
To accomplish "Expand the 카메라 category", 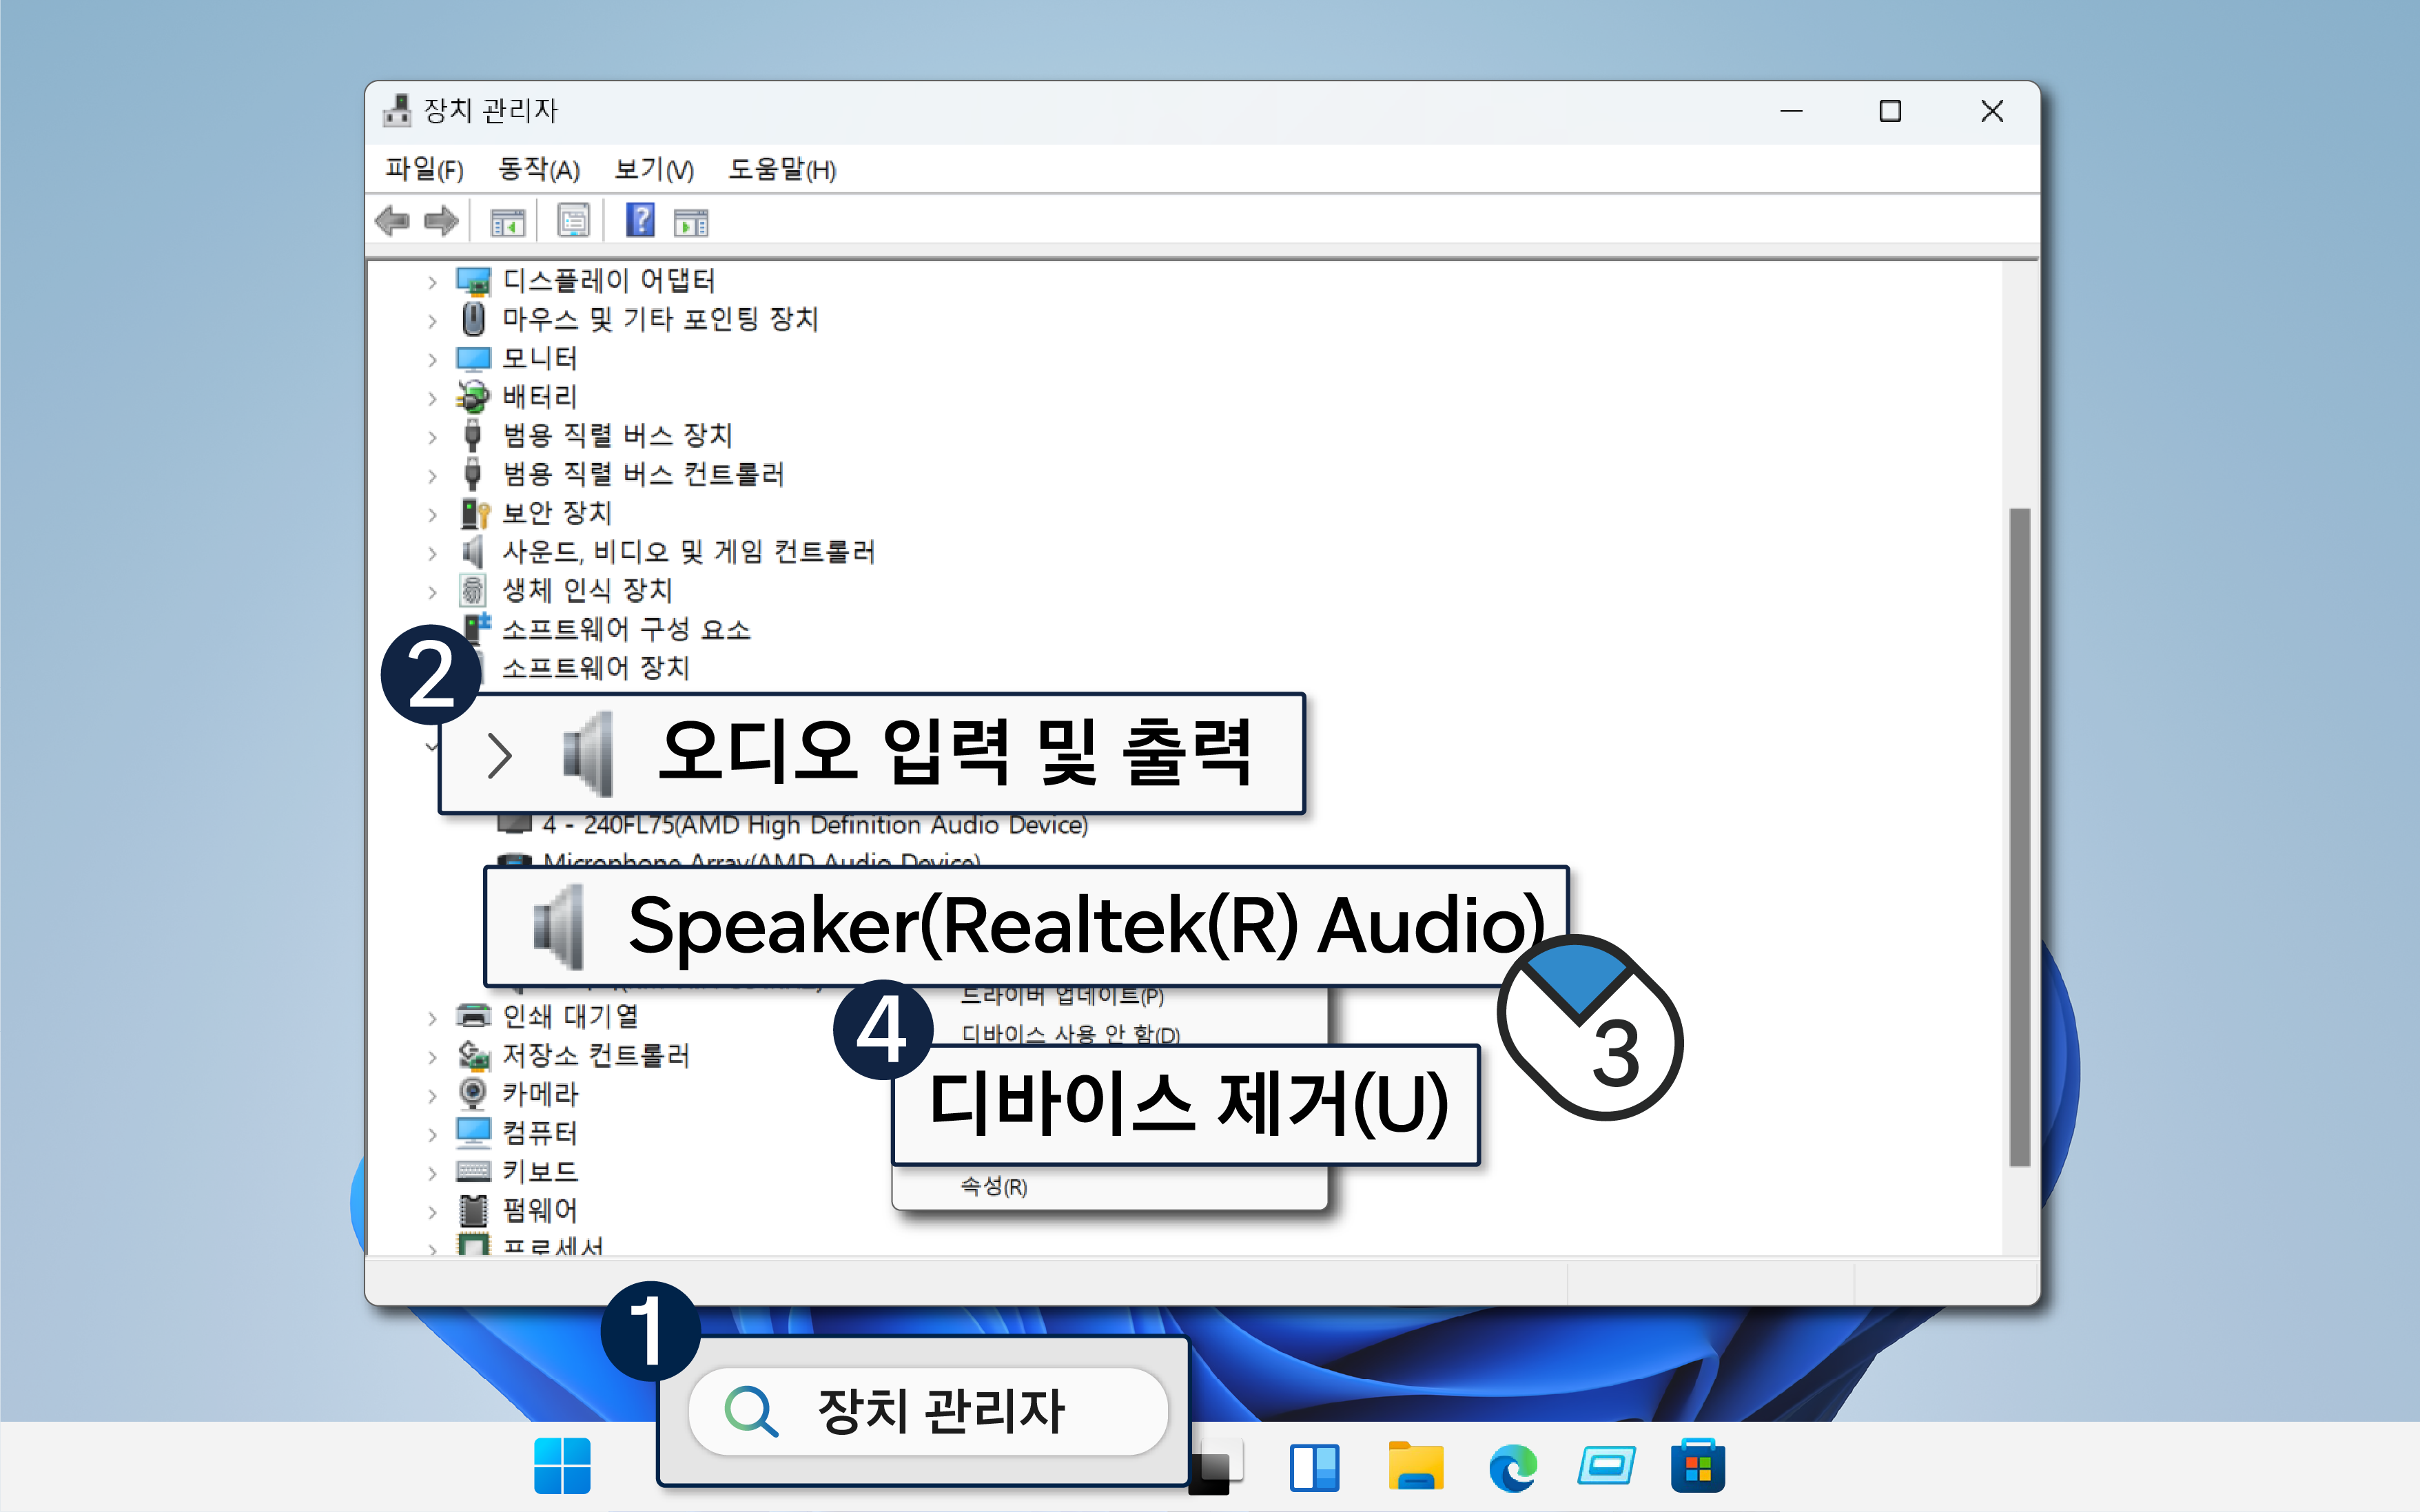I will pos(432,1096).
